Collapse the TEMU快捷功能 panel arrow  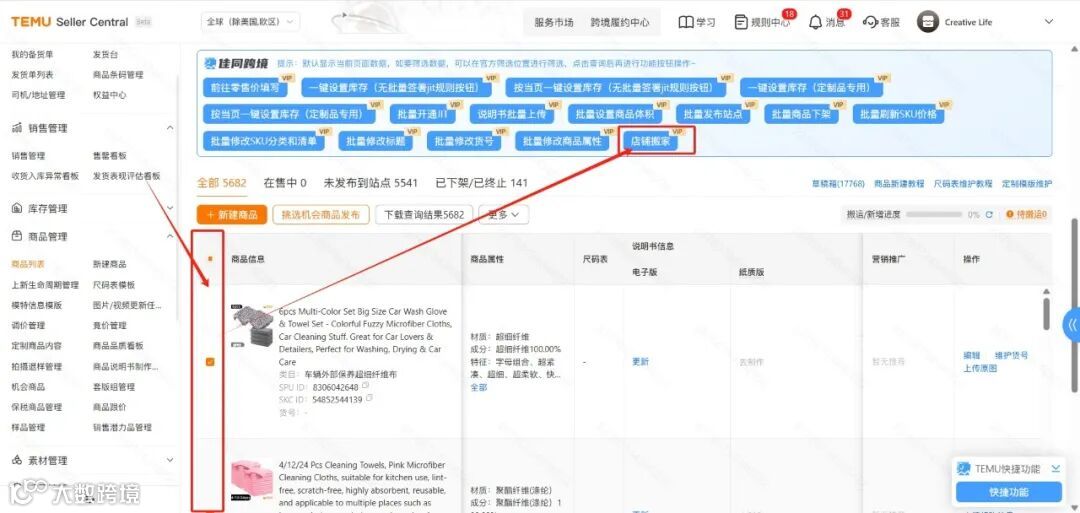click(x=1056, y=469)
